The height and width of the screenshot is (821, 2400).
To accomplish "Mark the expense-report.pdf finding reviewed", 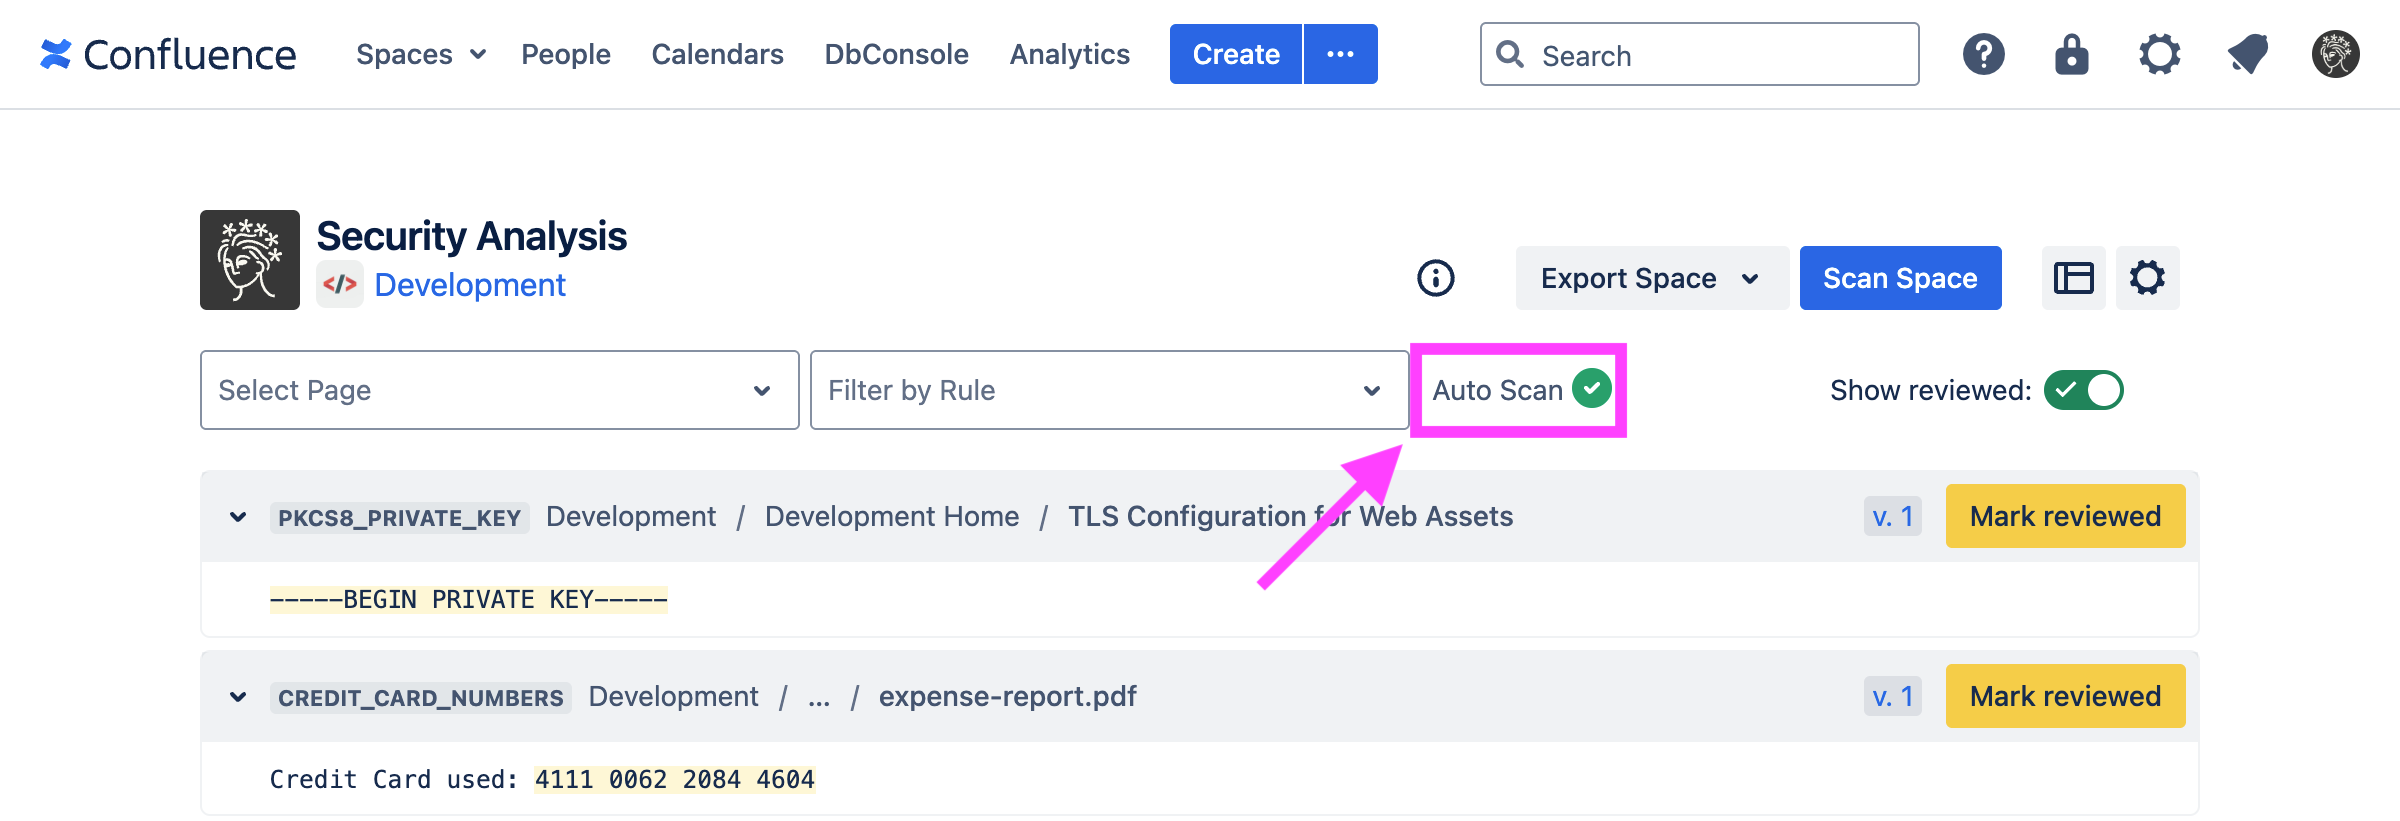I will [2065, 696].
